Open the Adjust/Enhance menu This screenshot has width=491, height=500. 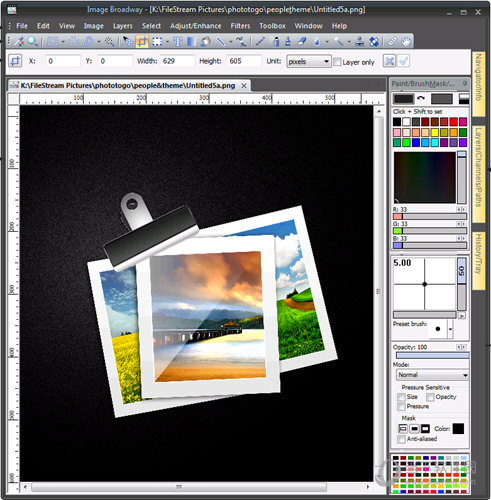(196, 26)
